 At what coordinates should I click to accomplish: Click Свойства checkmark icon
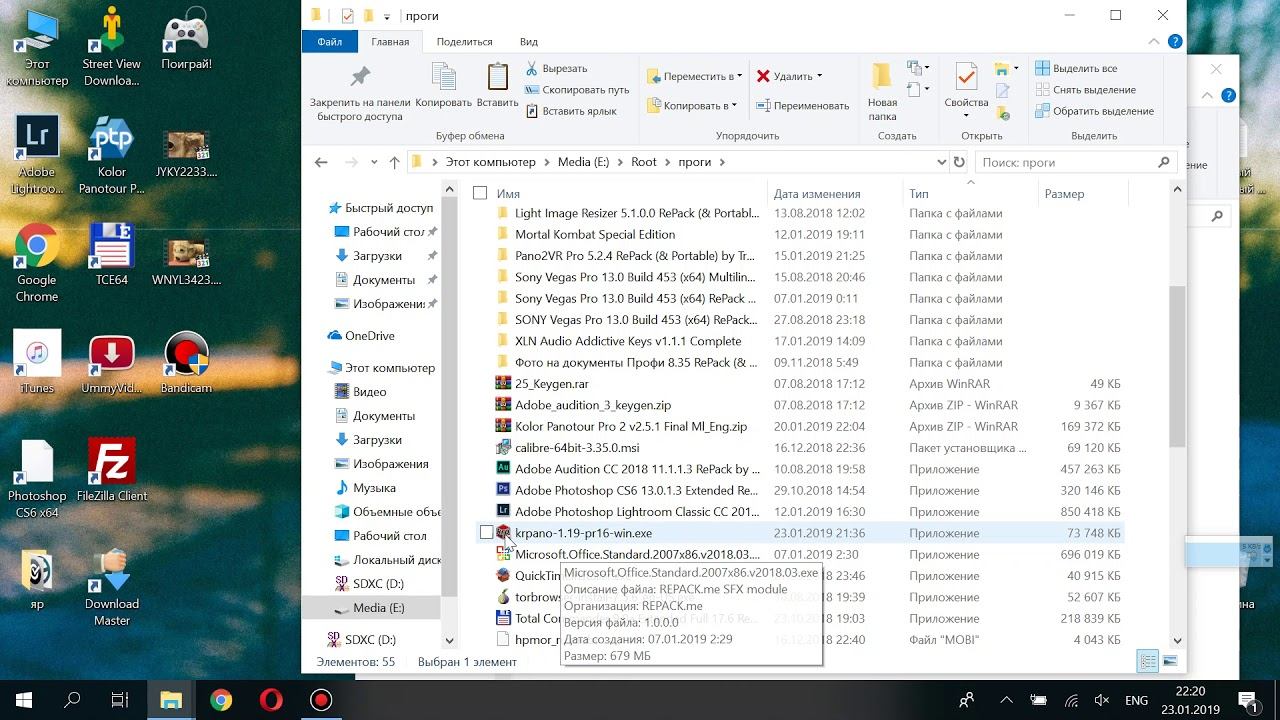tap(966, 77)
